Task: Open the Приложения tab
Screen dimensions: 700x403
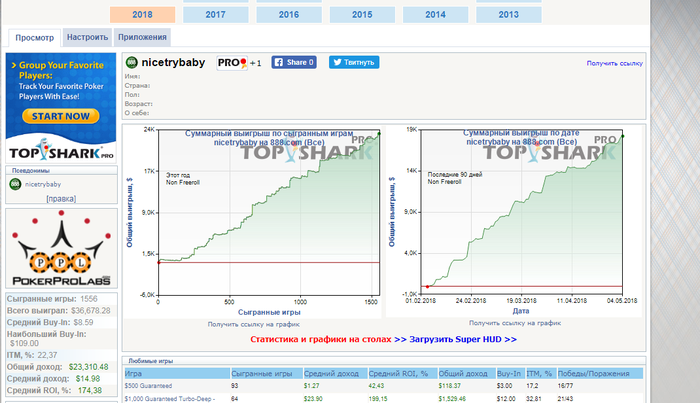Action: pyautogui.click(x=142, y=37)
